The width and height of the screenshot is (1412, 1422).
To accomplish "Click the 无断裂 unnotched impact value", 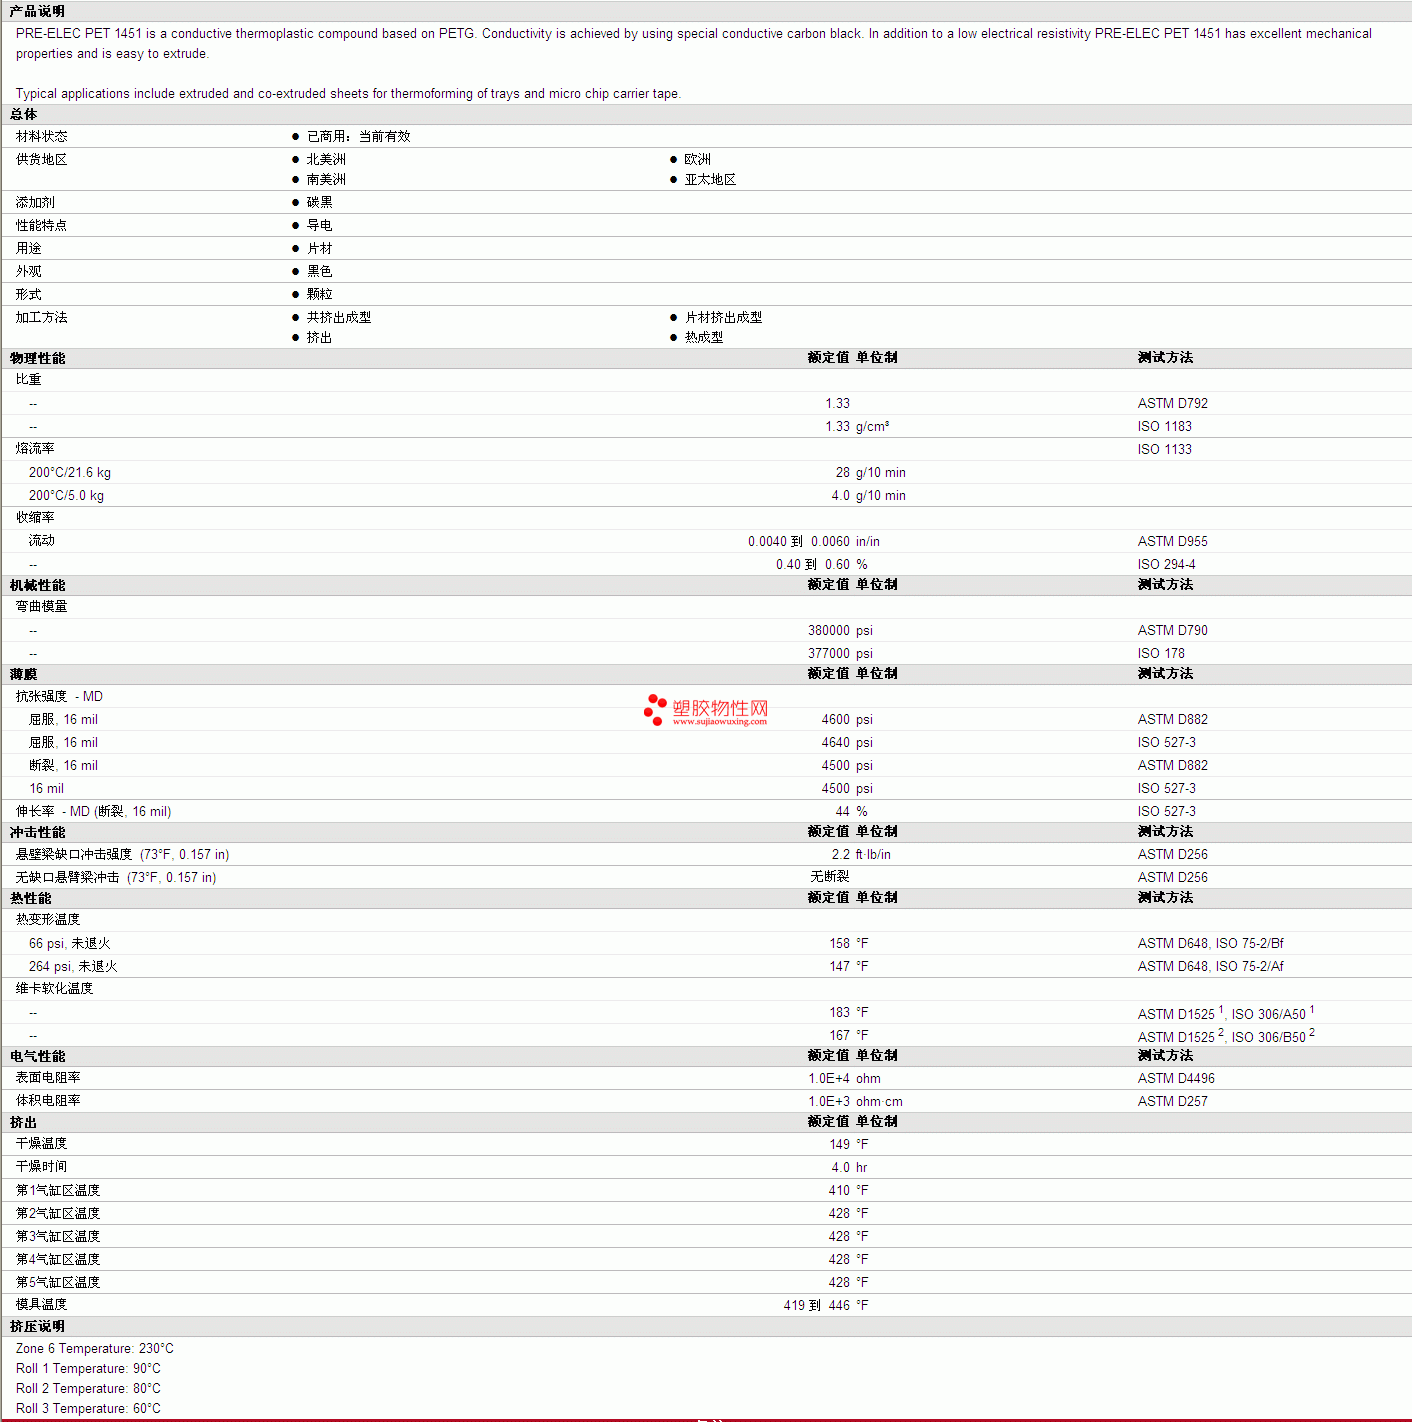I will 830,876.
